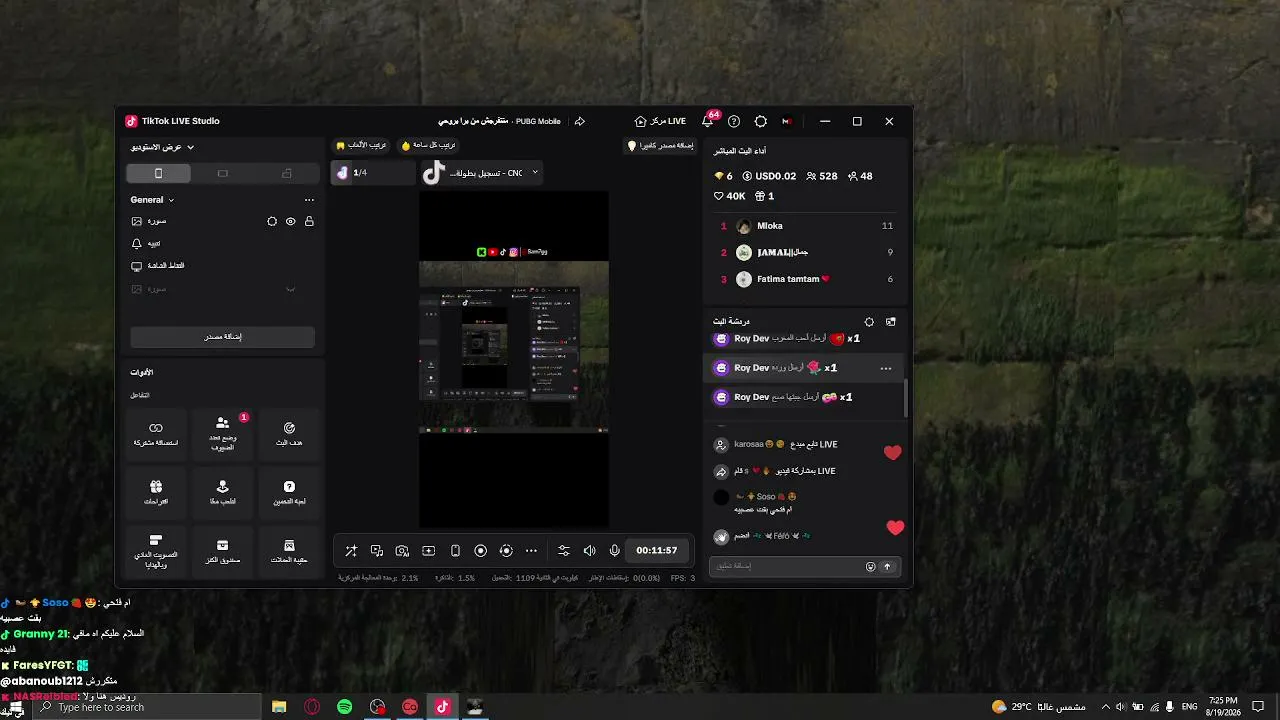Image resolution: width=1280 pixels, height=720 pixels.
Task: Open the help question mark icon
Action: coord(734,121)
